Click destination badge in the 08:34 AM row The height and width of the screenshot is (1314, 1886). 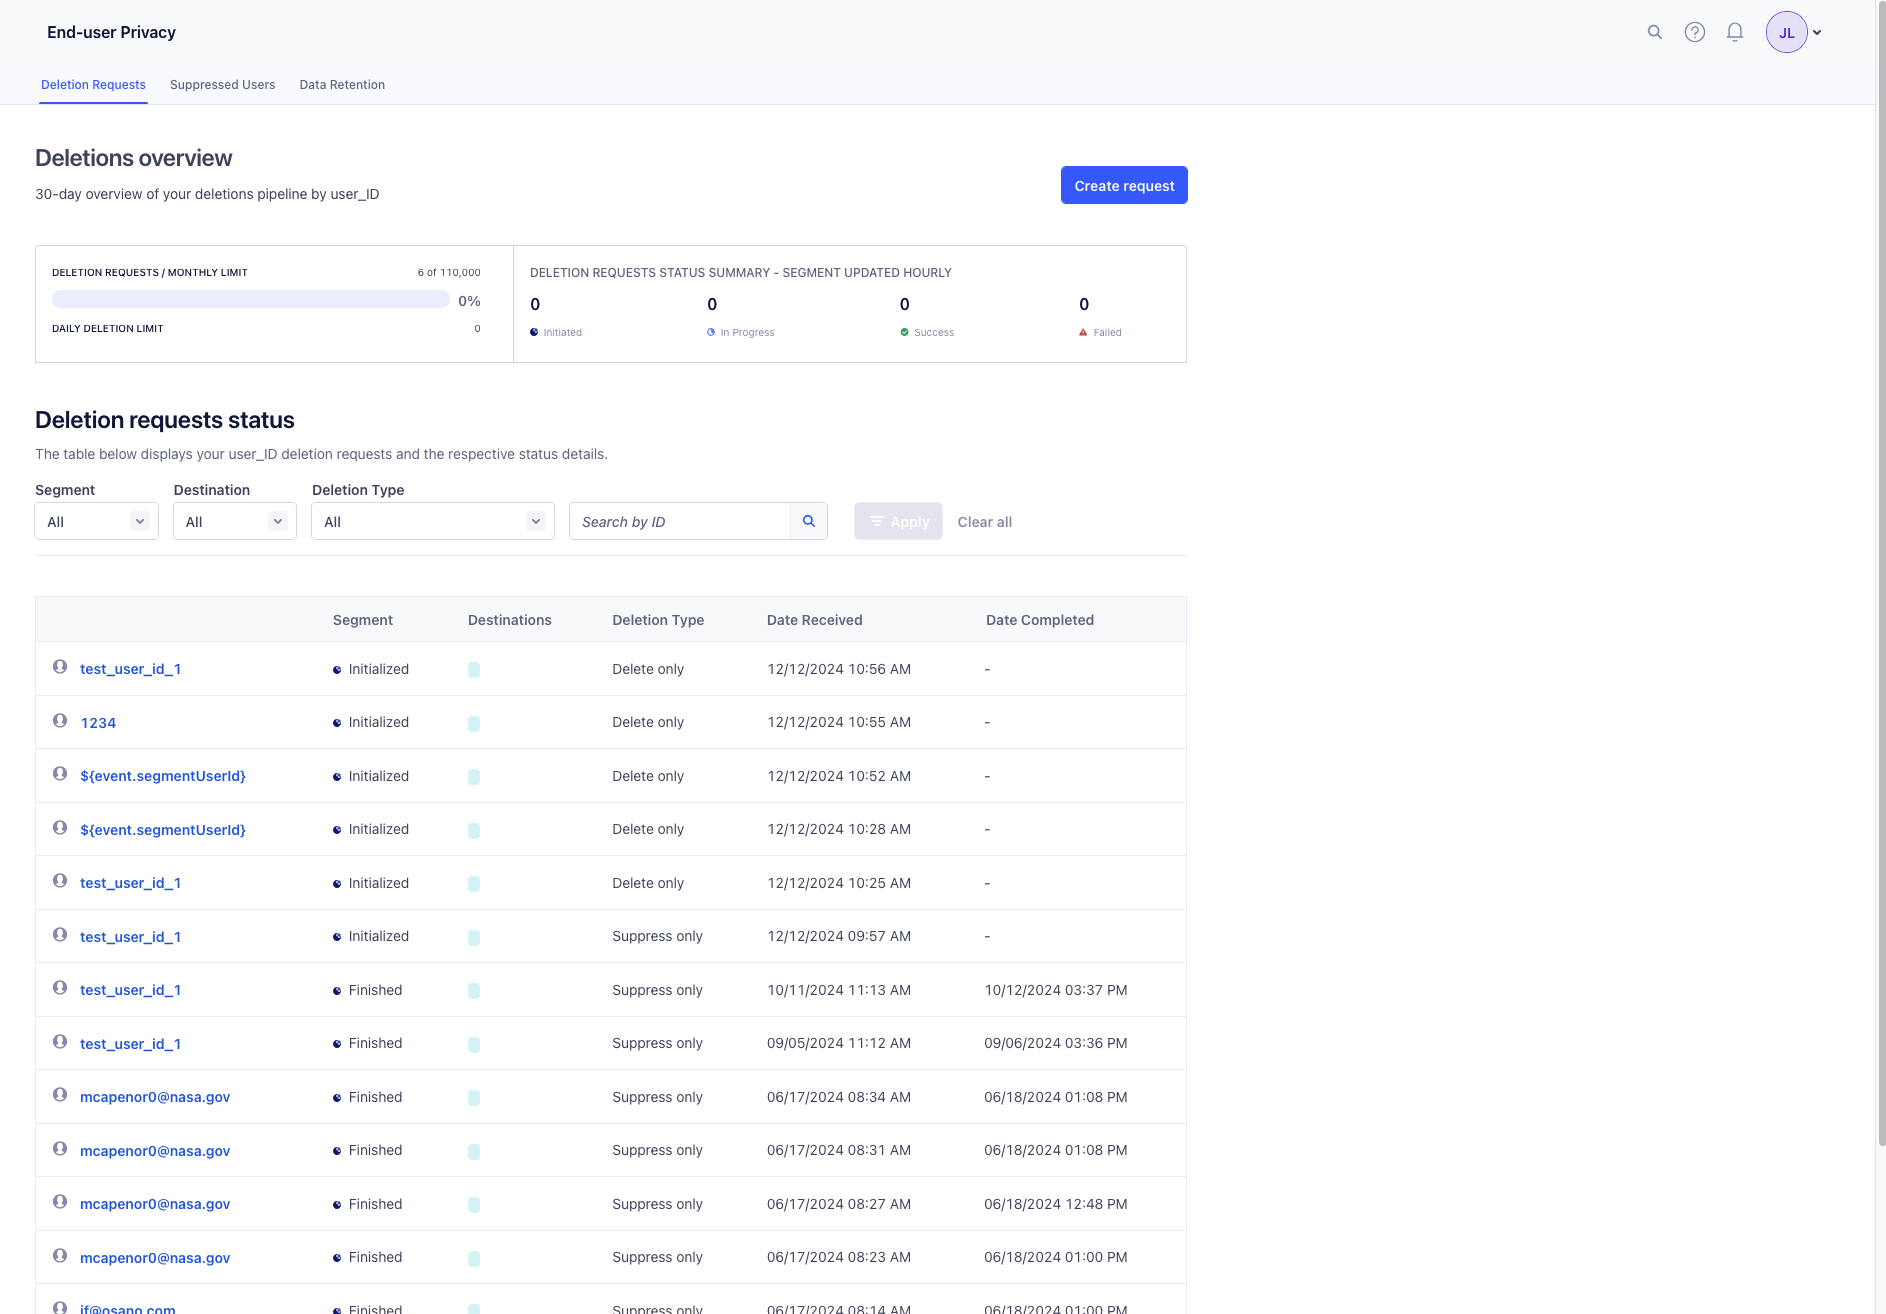click(x=474, y=1098)
